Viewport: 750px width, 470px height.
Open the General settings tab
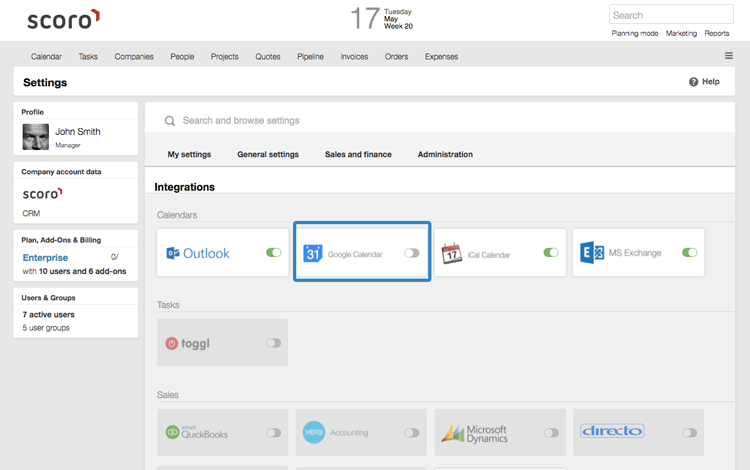point(268,154)
